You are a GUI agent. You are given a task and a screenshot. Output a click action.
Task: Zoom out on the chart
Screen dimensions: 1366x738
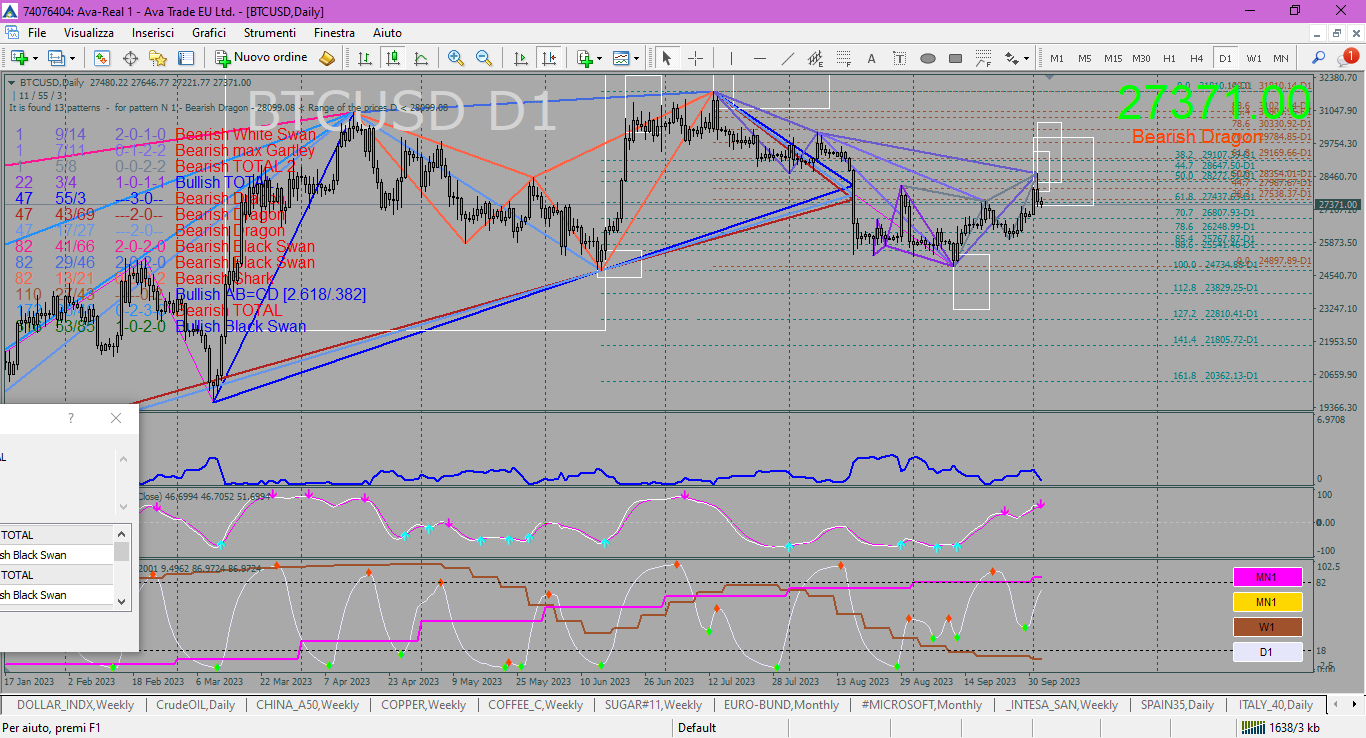click(484, 58)
